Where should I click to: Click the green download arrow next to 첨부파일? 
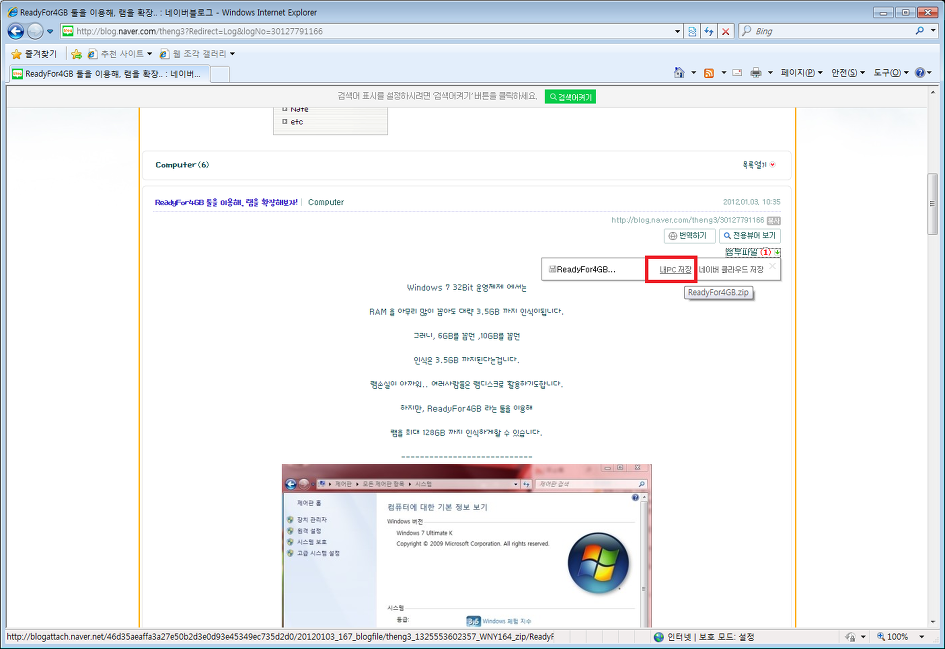click(x=777, y=252)
